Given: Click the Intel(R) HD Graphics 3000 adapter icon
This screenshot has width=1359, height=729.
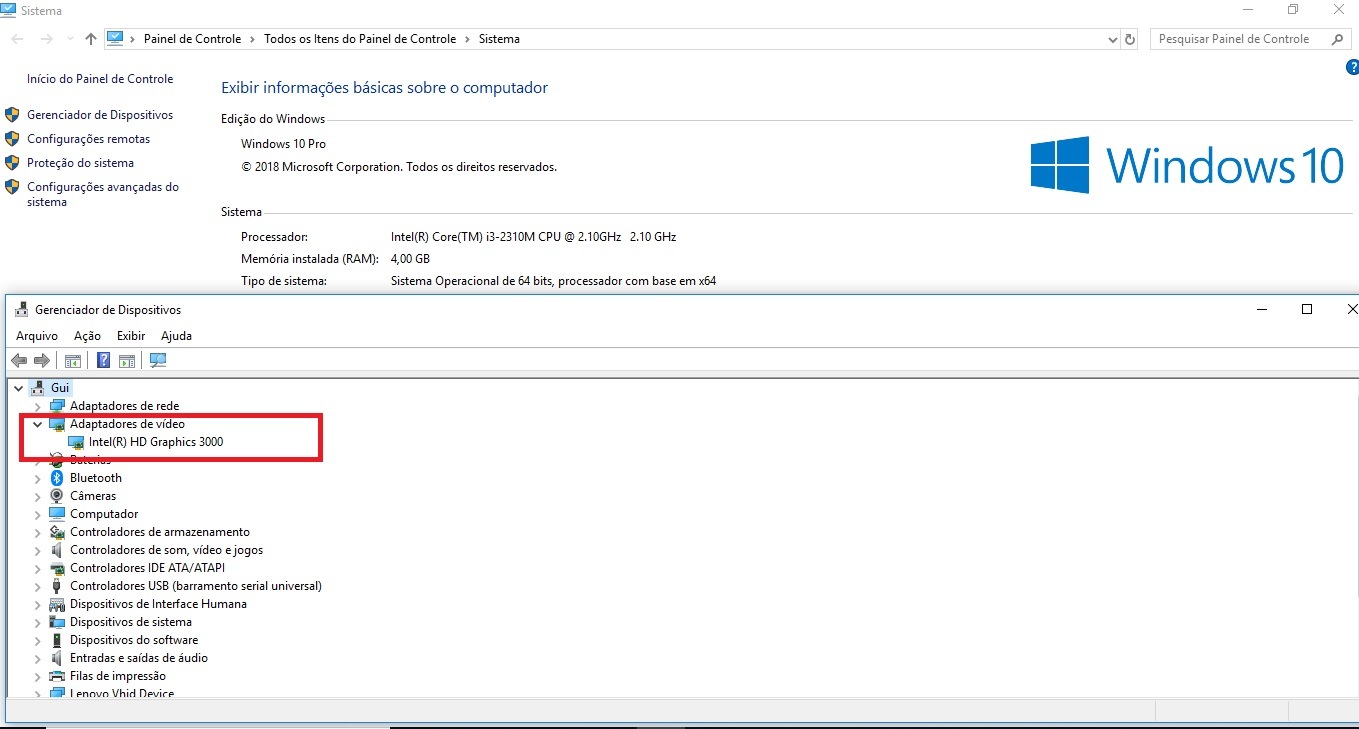Looking at the screenshot, I should click(76, 442).
